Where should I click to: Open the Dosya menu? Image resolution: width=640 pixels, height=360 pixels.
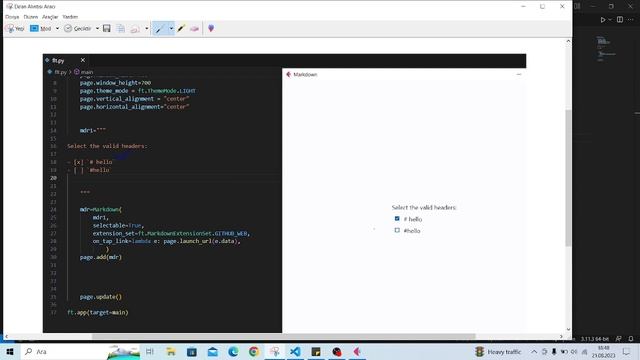pyautogui.click(x=12, y=17)
